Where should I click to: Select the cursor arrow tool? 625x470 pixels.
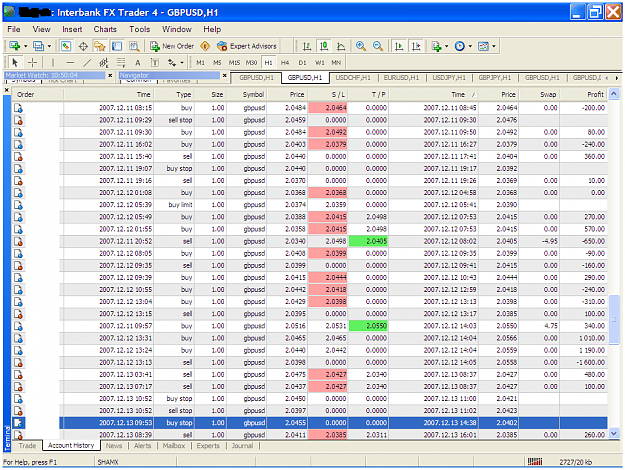pyautogui.click(x=15, y=63)
